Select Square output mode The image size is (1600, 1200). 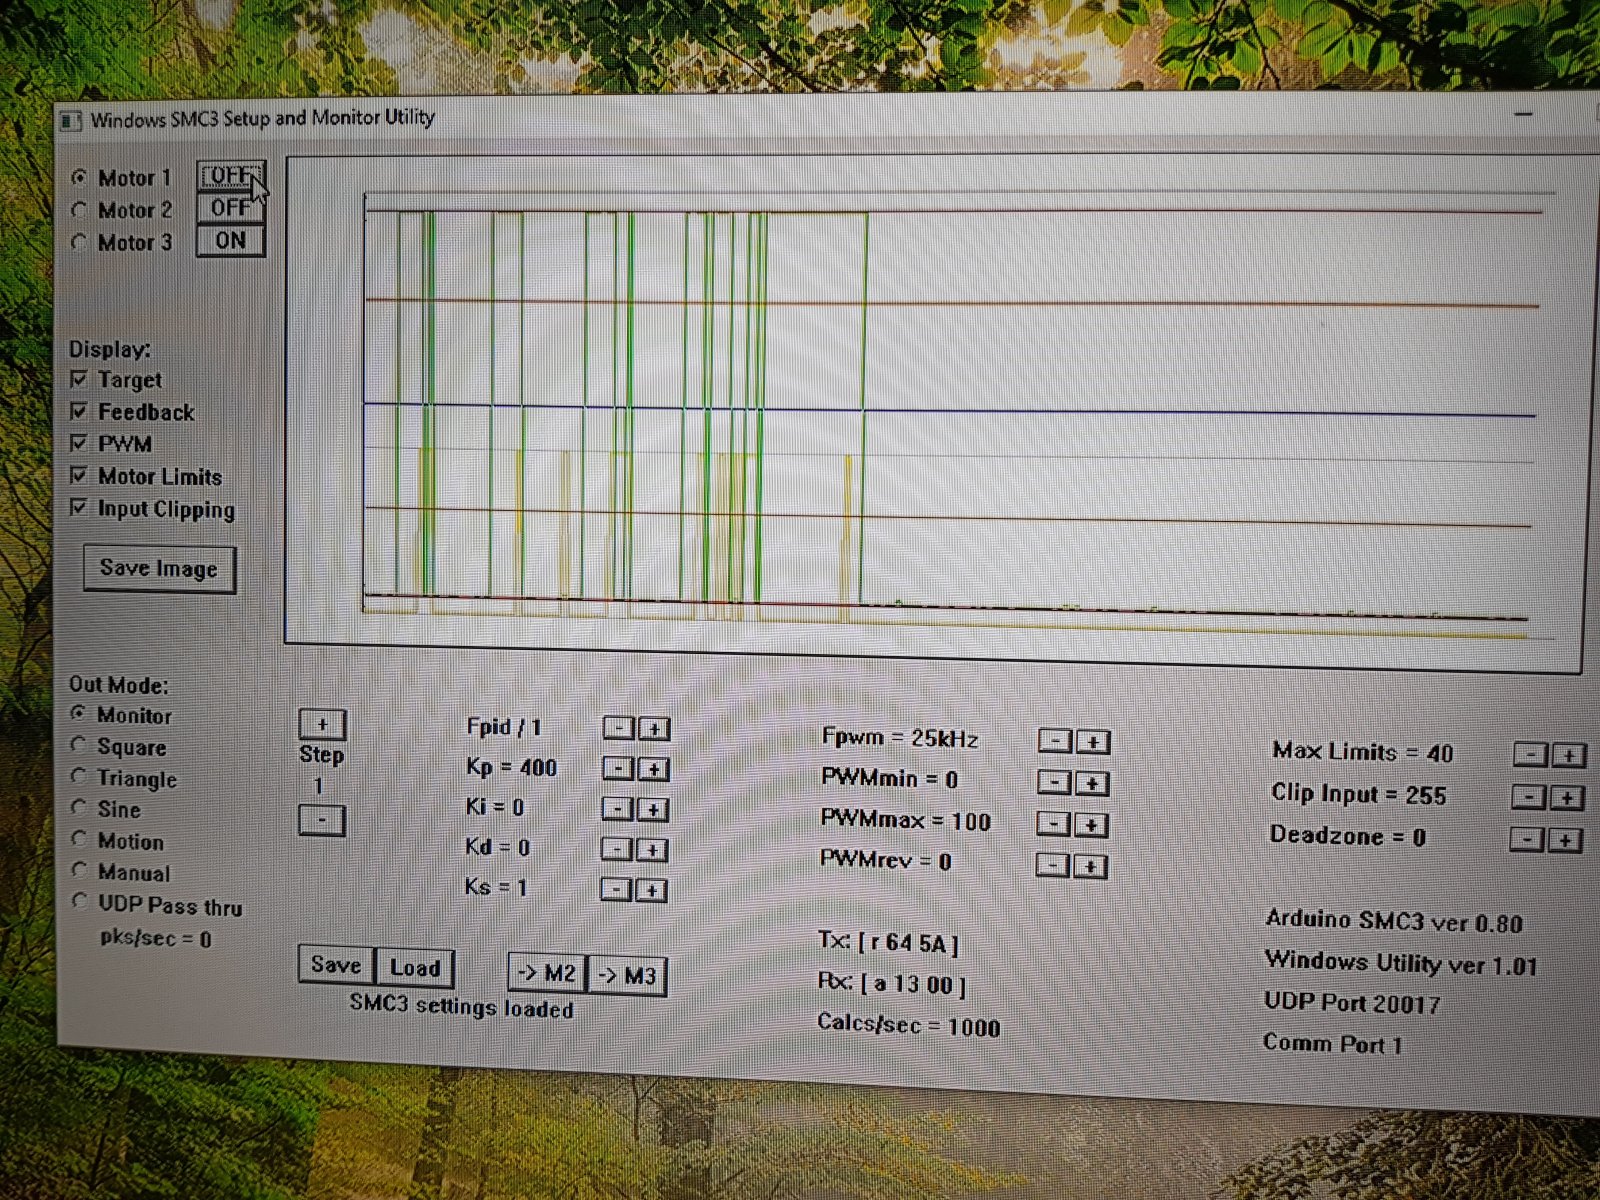pyautogui.click(x=78, y=745)
